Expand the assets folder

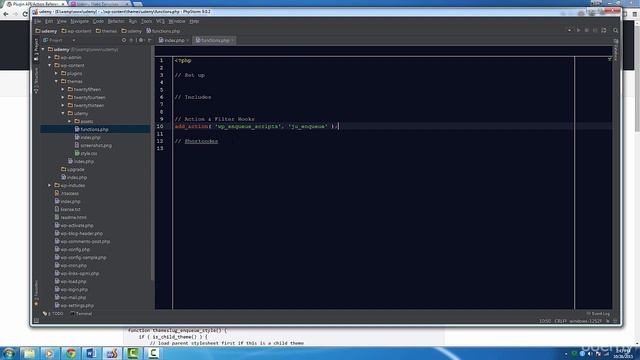[x=69, y=121]
